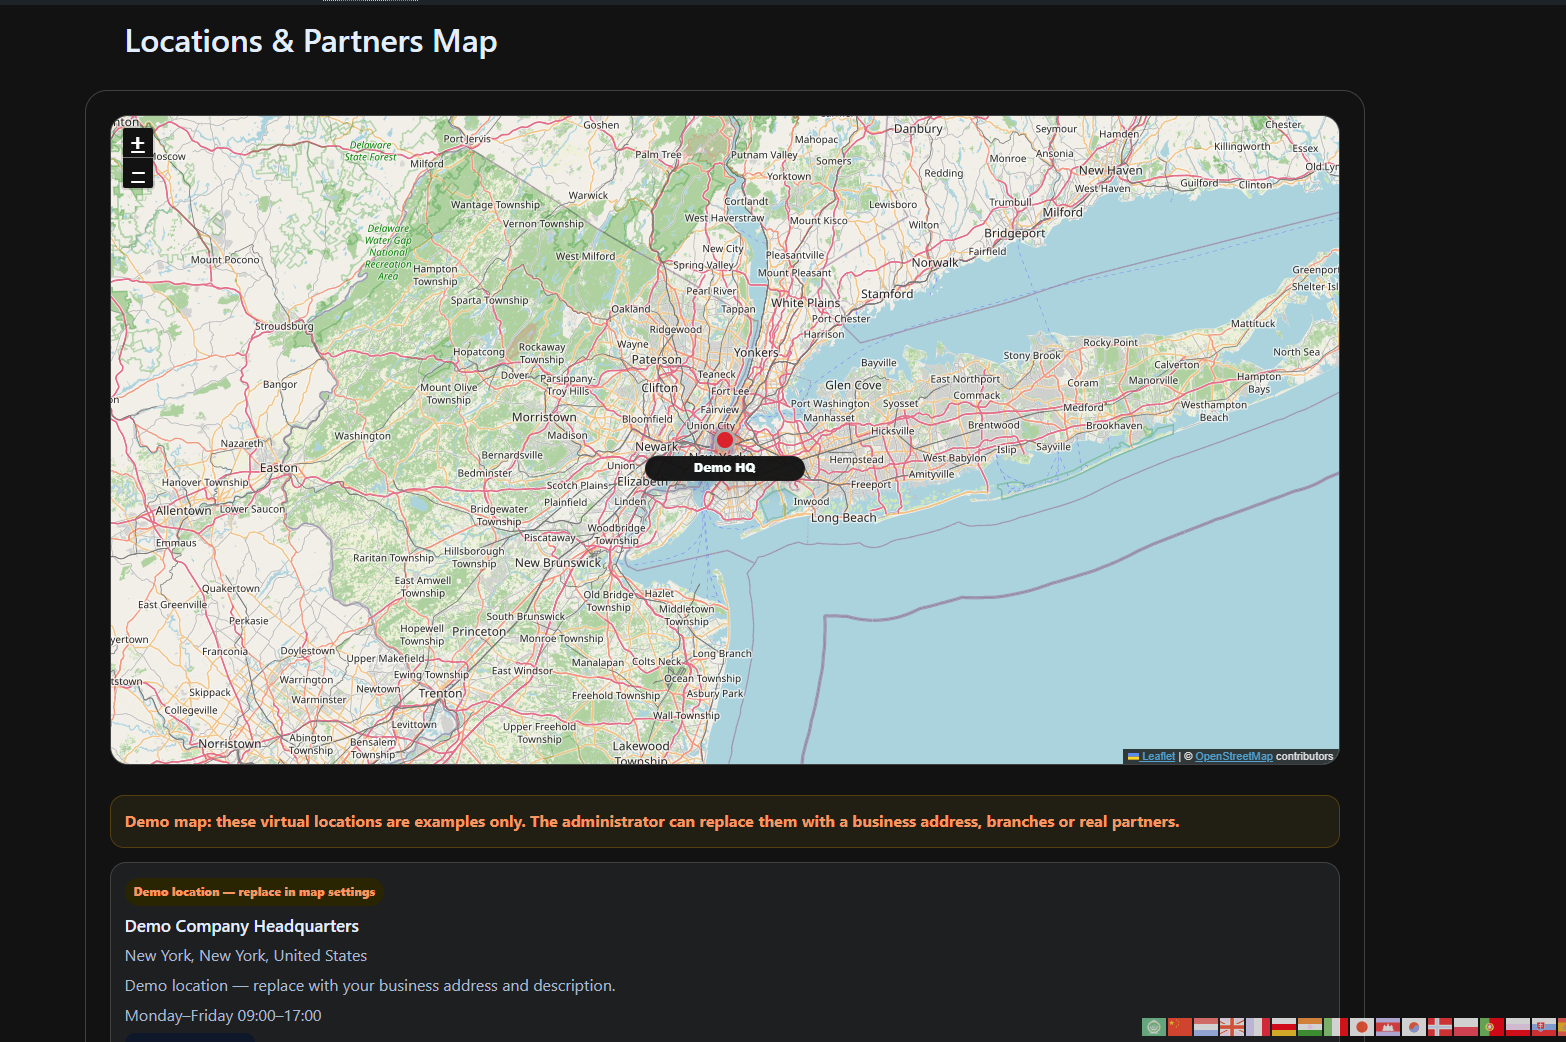Image resolution: width=1566 pixels, height=1042 pixels.
Task: Click the Allentown label on the map
Action: coord(183,511)
